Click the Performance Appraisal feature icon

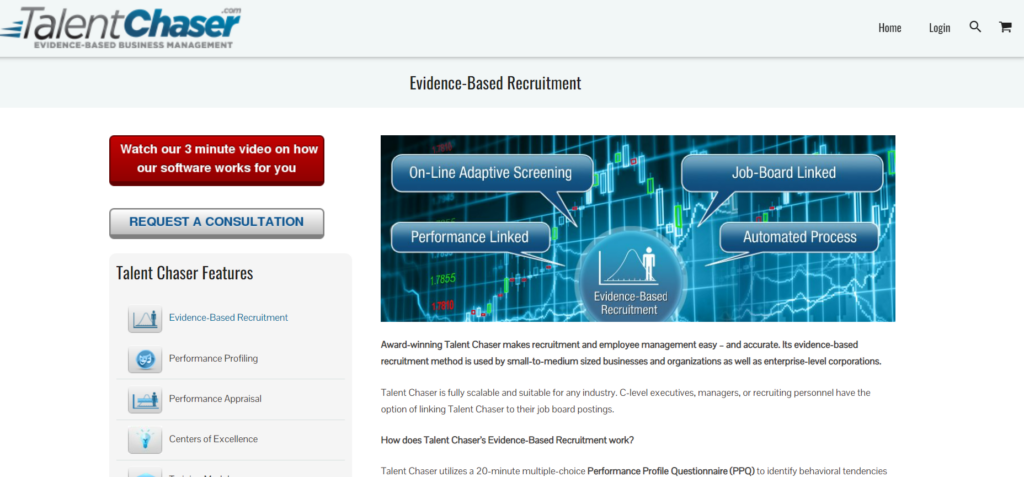(145, 399)
